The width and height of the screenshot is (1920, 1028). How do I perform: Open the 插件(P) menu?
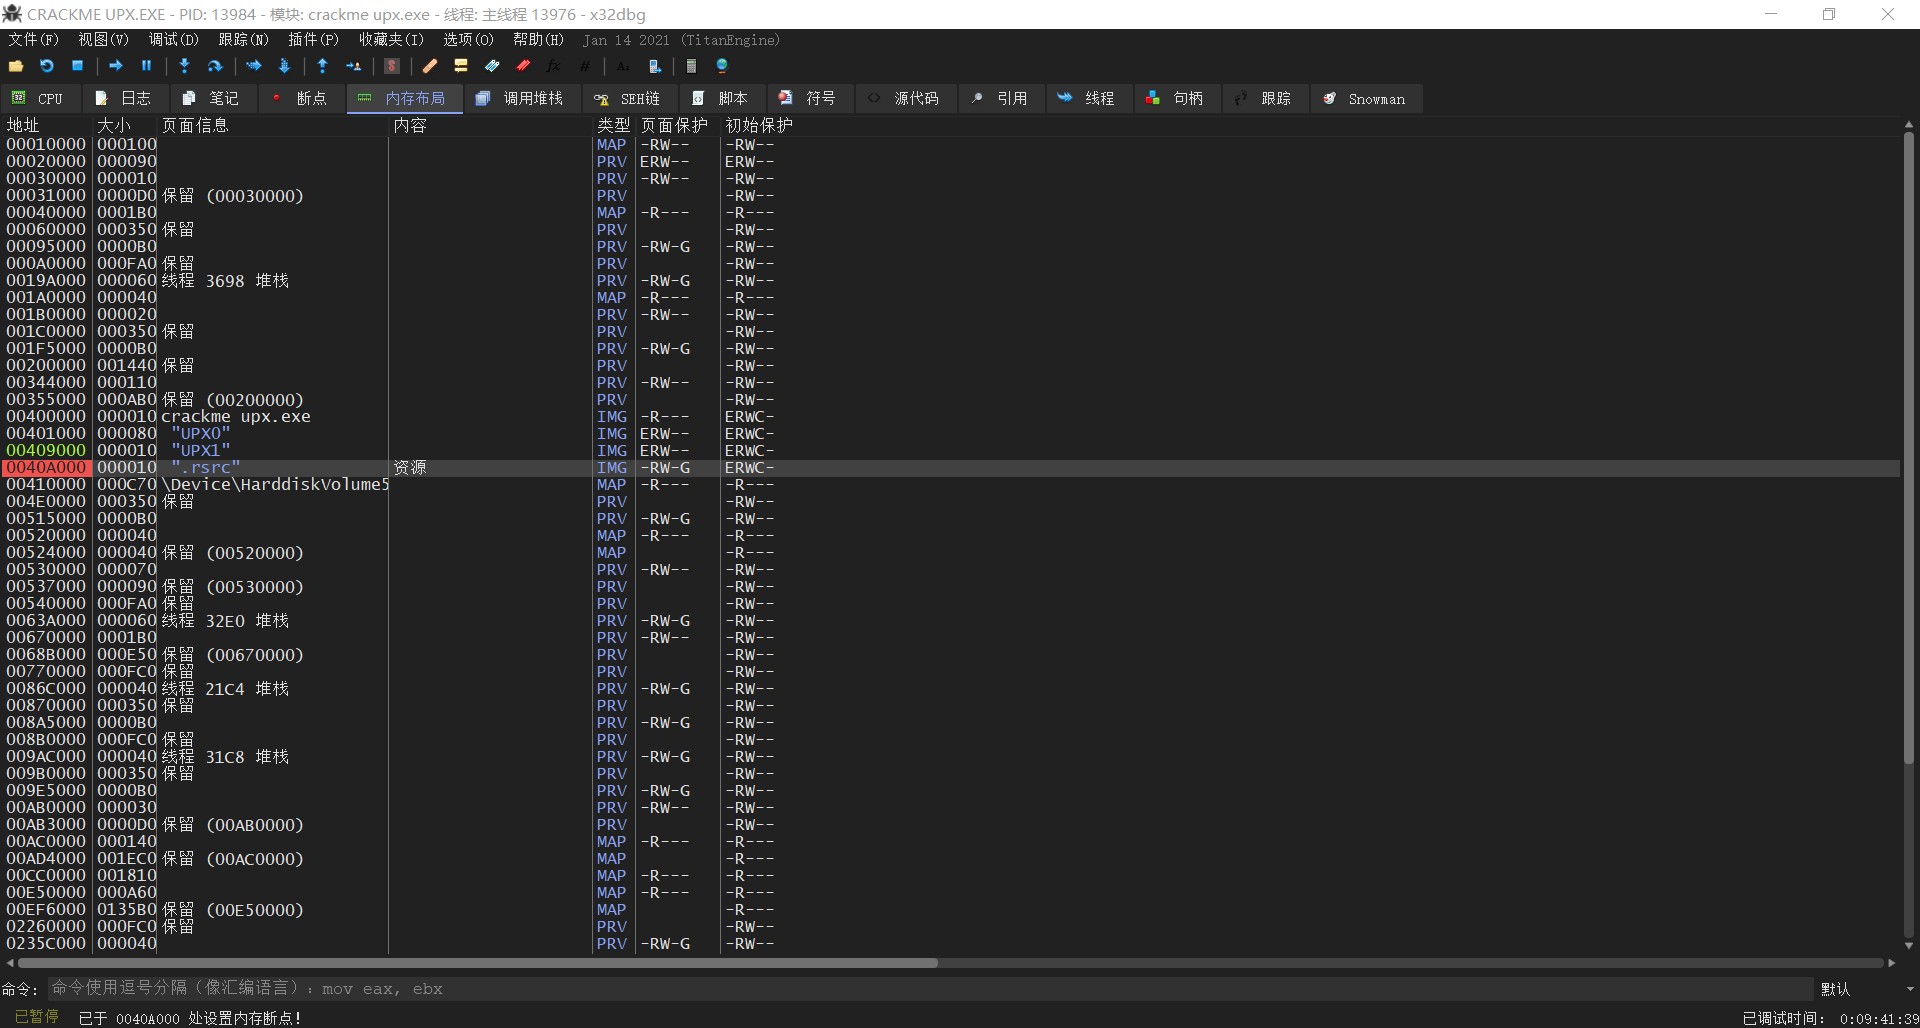point(313,40)
